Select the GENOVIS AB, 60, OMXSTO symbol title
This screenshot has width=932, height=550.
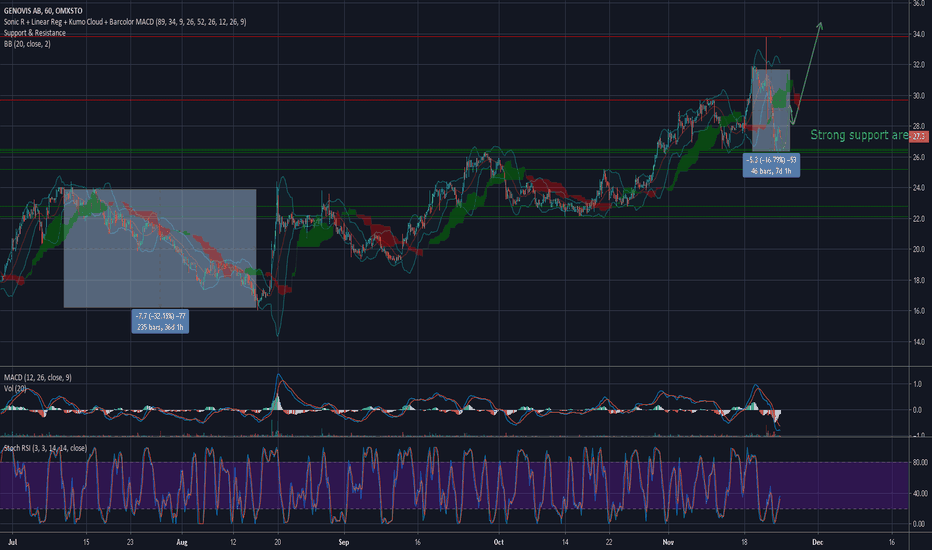[43, 11]
